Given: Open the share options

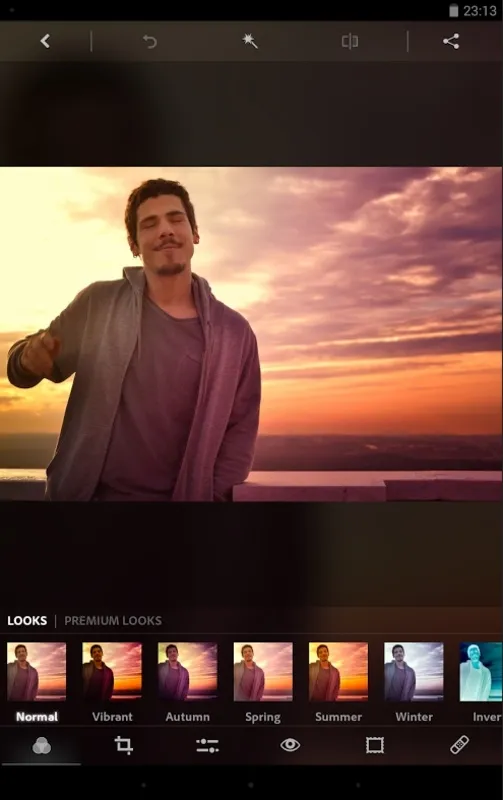Looking at the screenshot, I should (451, 41).
